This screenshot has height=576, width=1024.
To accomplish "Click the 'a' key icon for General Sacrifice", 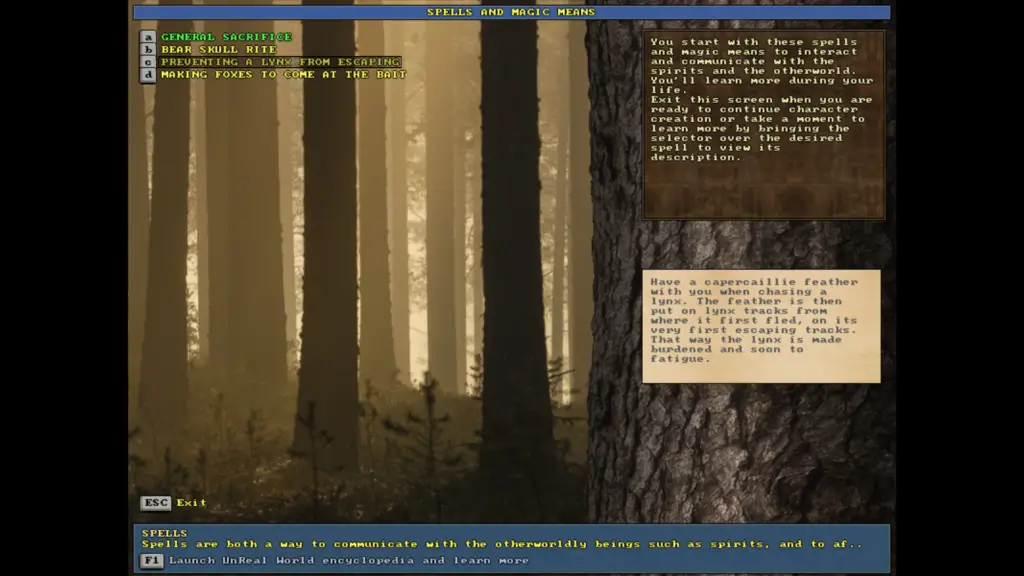I will click(x=148, y=37).
